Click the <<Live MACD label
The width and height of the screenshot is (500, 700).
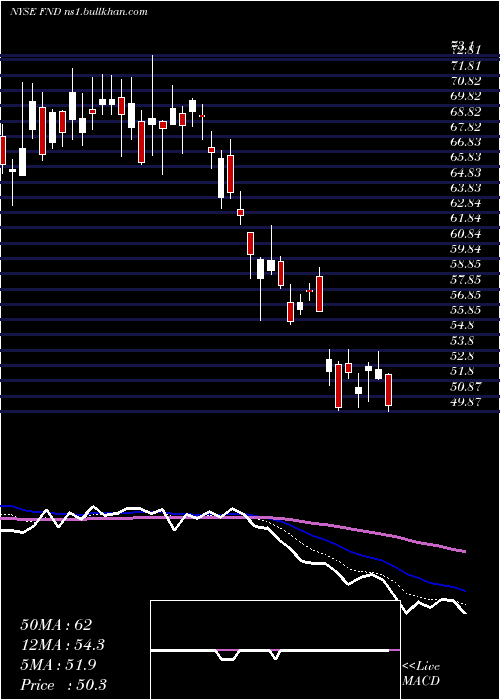[x=421, y=674]
